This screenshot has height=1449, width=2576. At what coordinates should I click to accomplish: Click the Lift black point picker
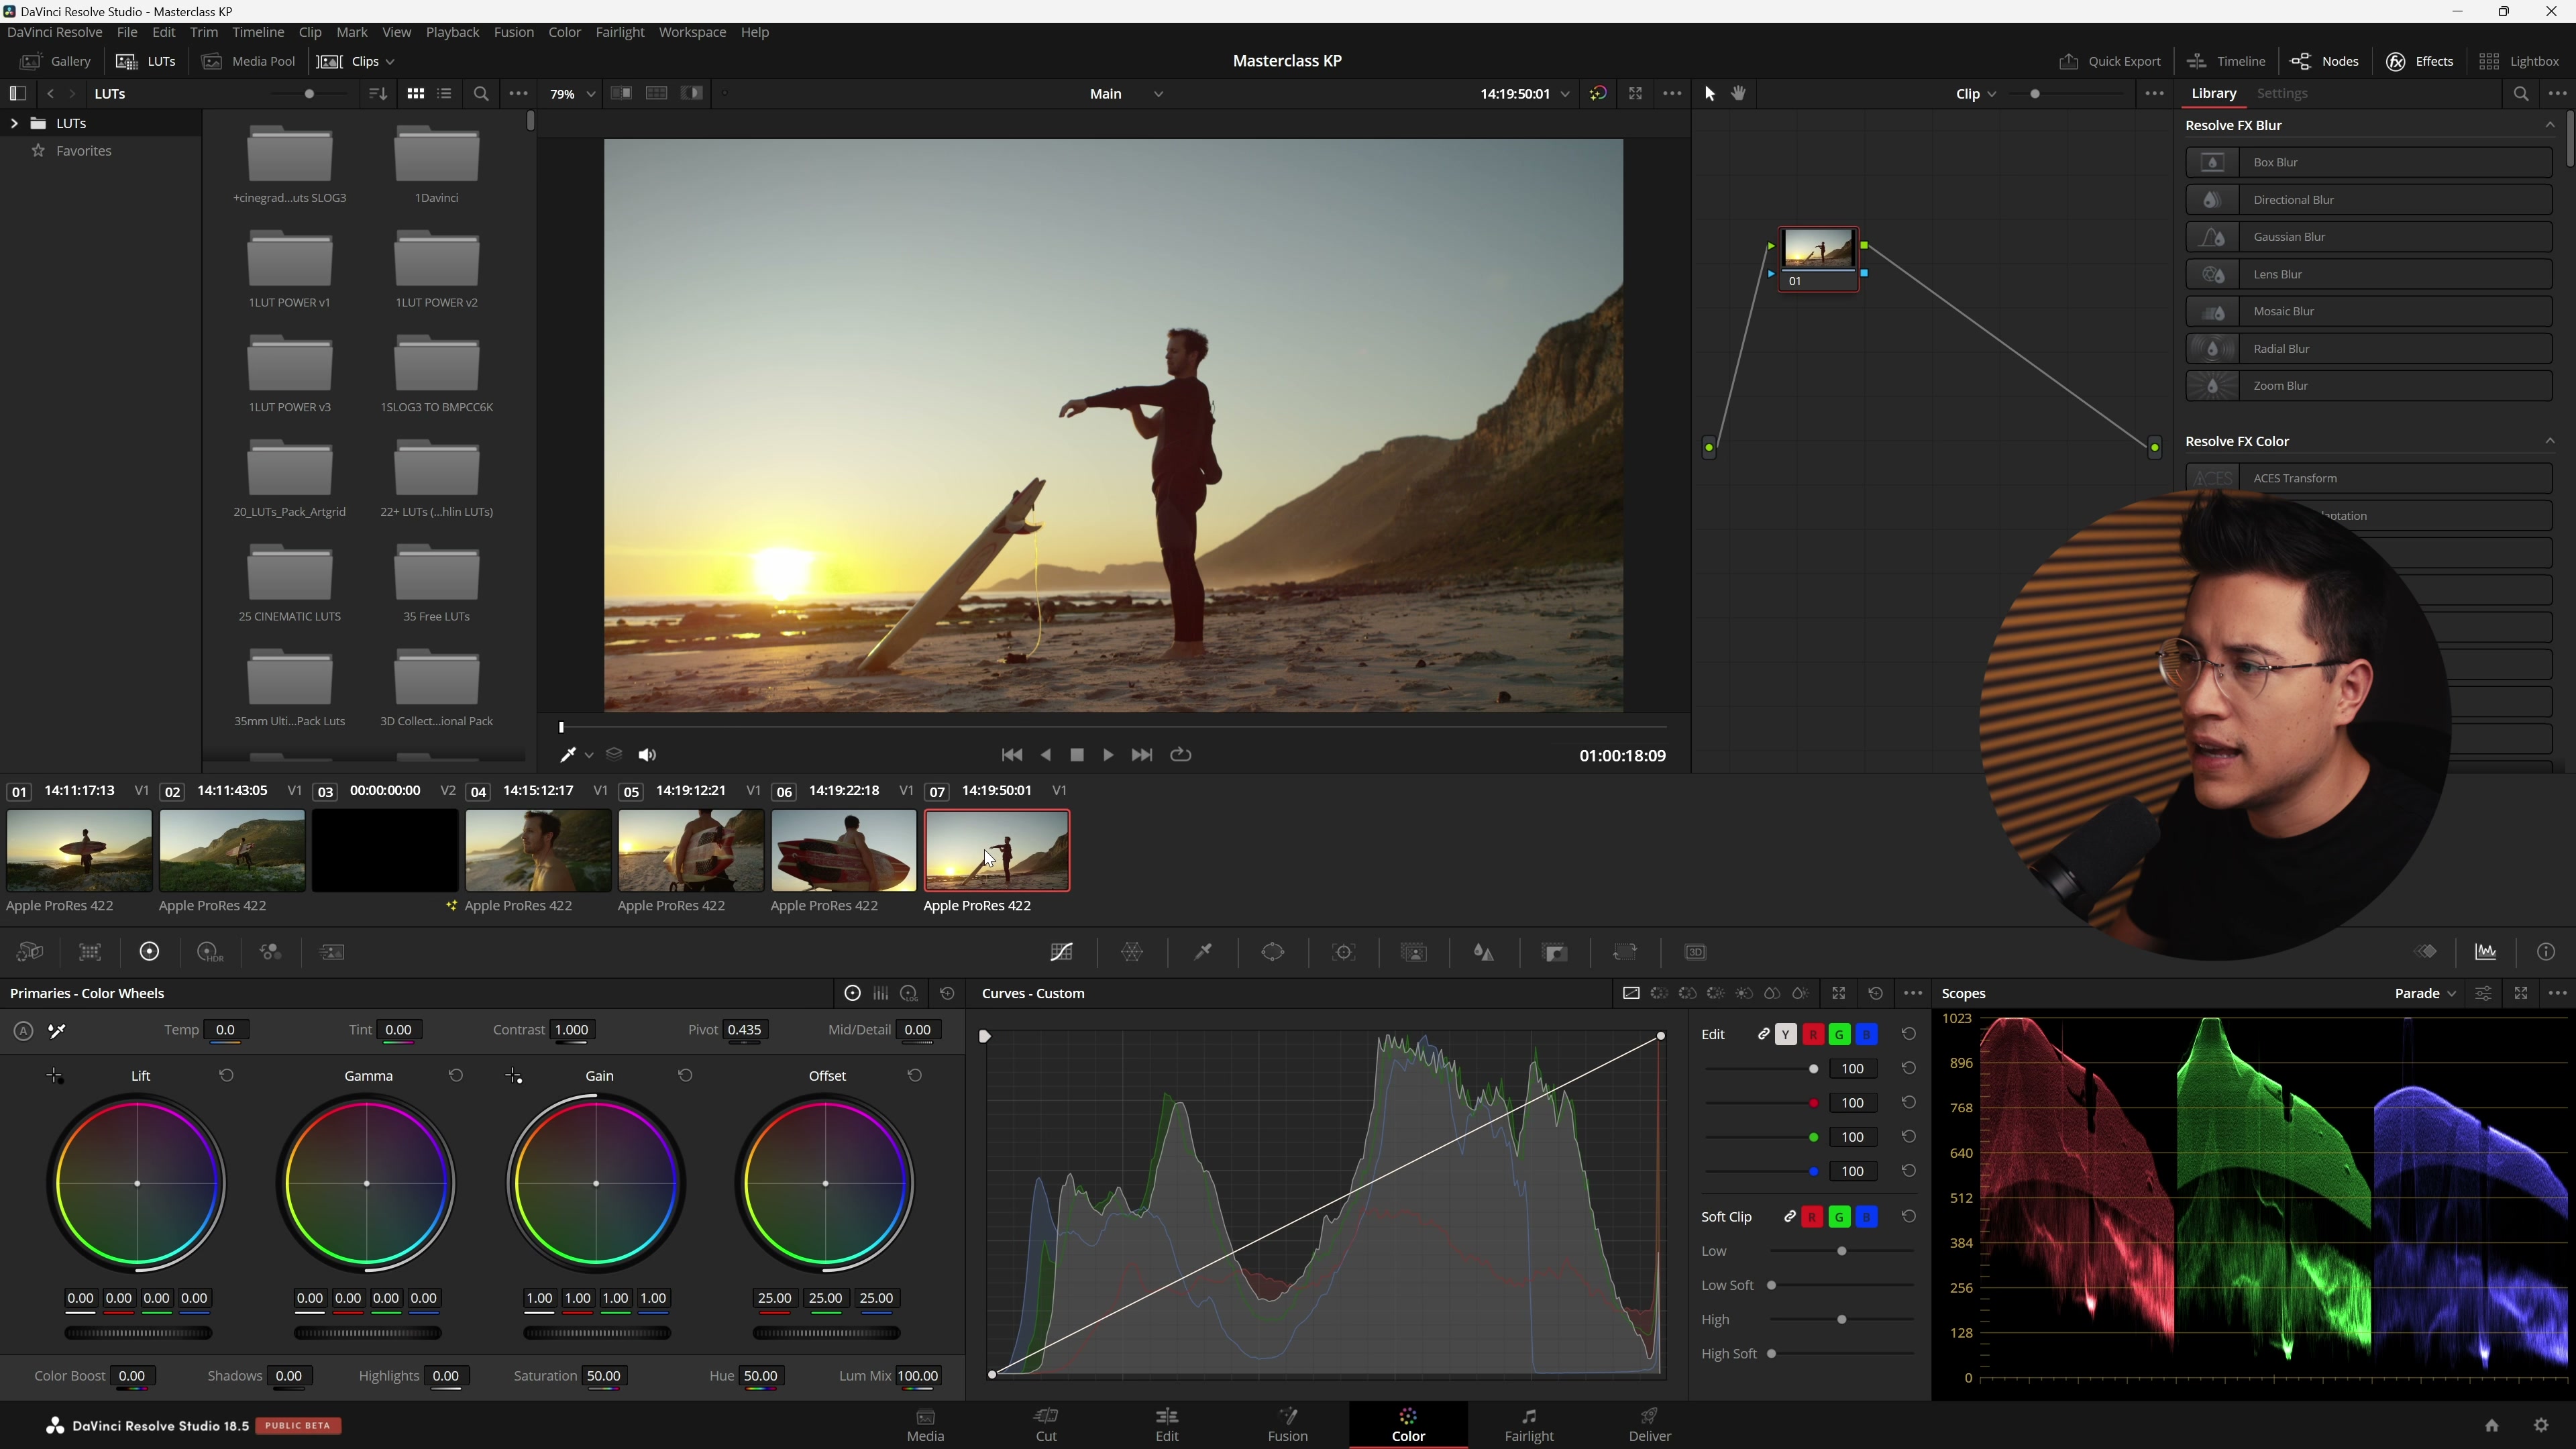point(55,1076)
